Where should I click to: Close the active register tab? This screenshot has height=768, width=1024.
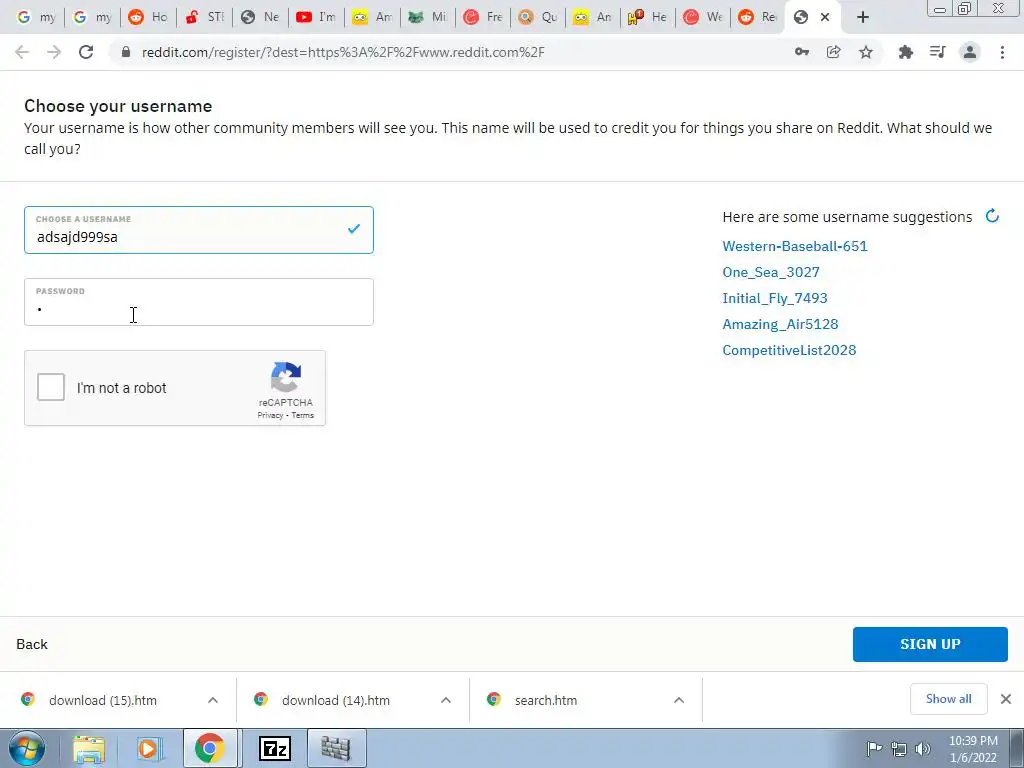pos(825,18)
